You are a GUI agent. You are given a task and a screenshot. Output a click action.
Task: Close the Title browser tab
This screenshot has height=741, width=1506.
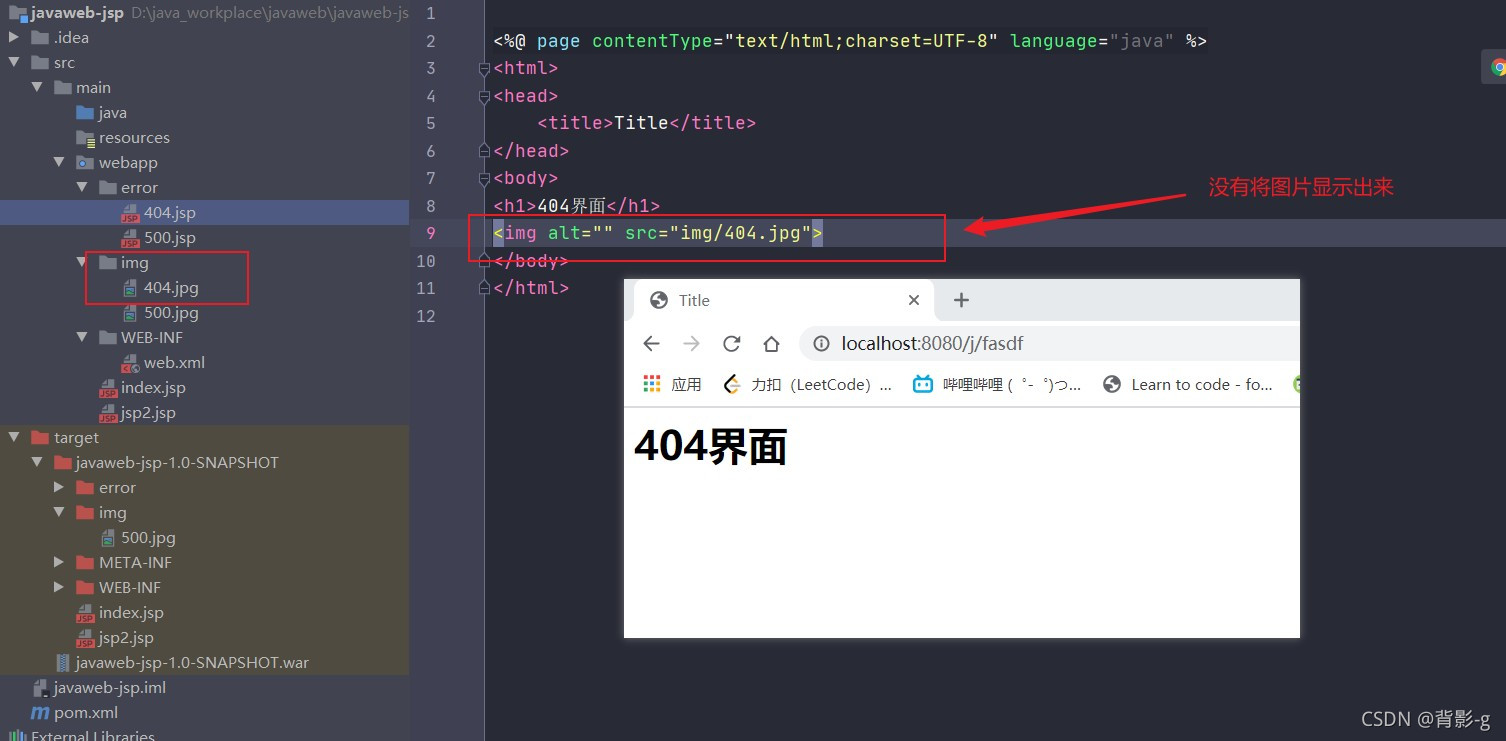(x=913, y=300)
